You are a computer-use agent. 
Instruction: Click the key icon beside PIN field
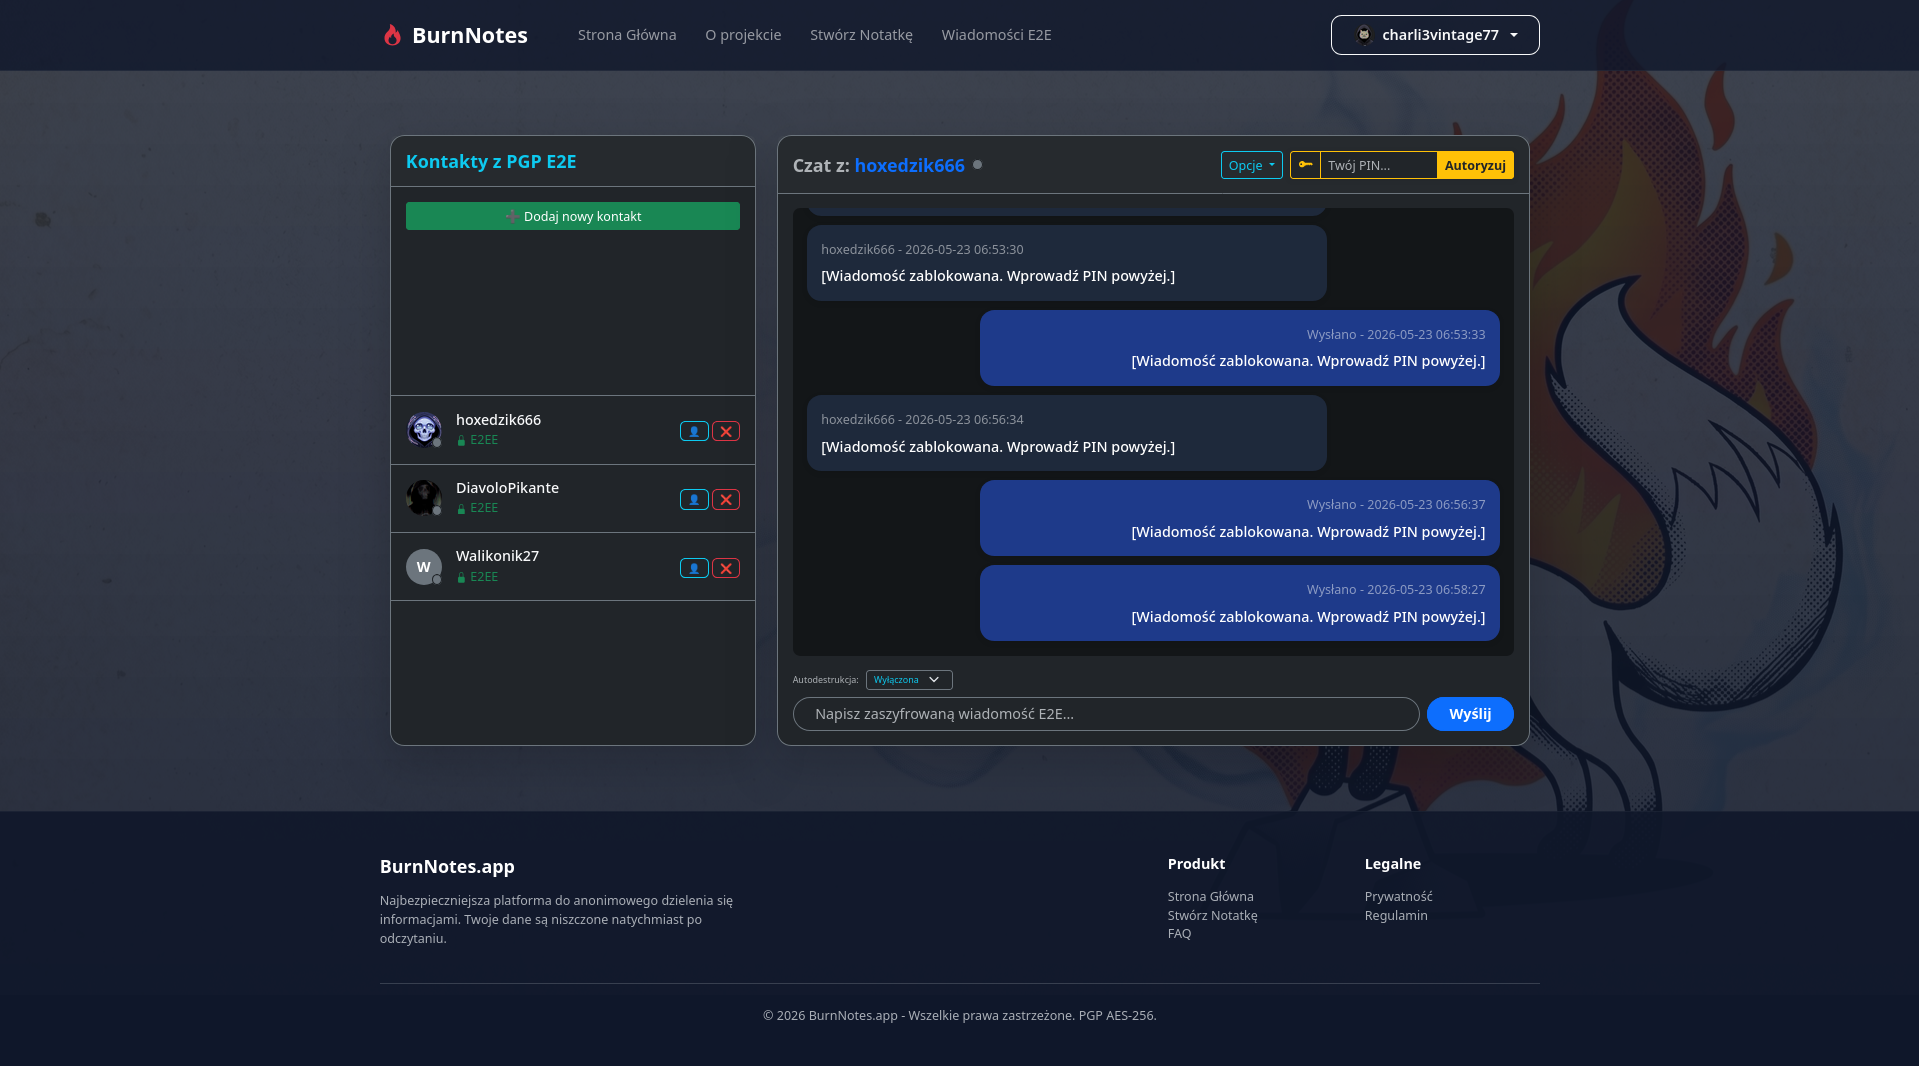pos(1305,165)
